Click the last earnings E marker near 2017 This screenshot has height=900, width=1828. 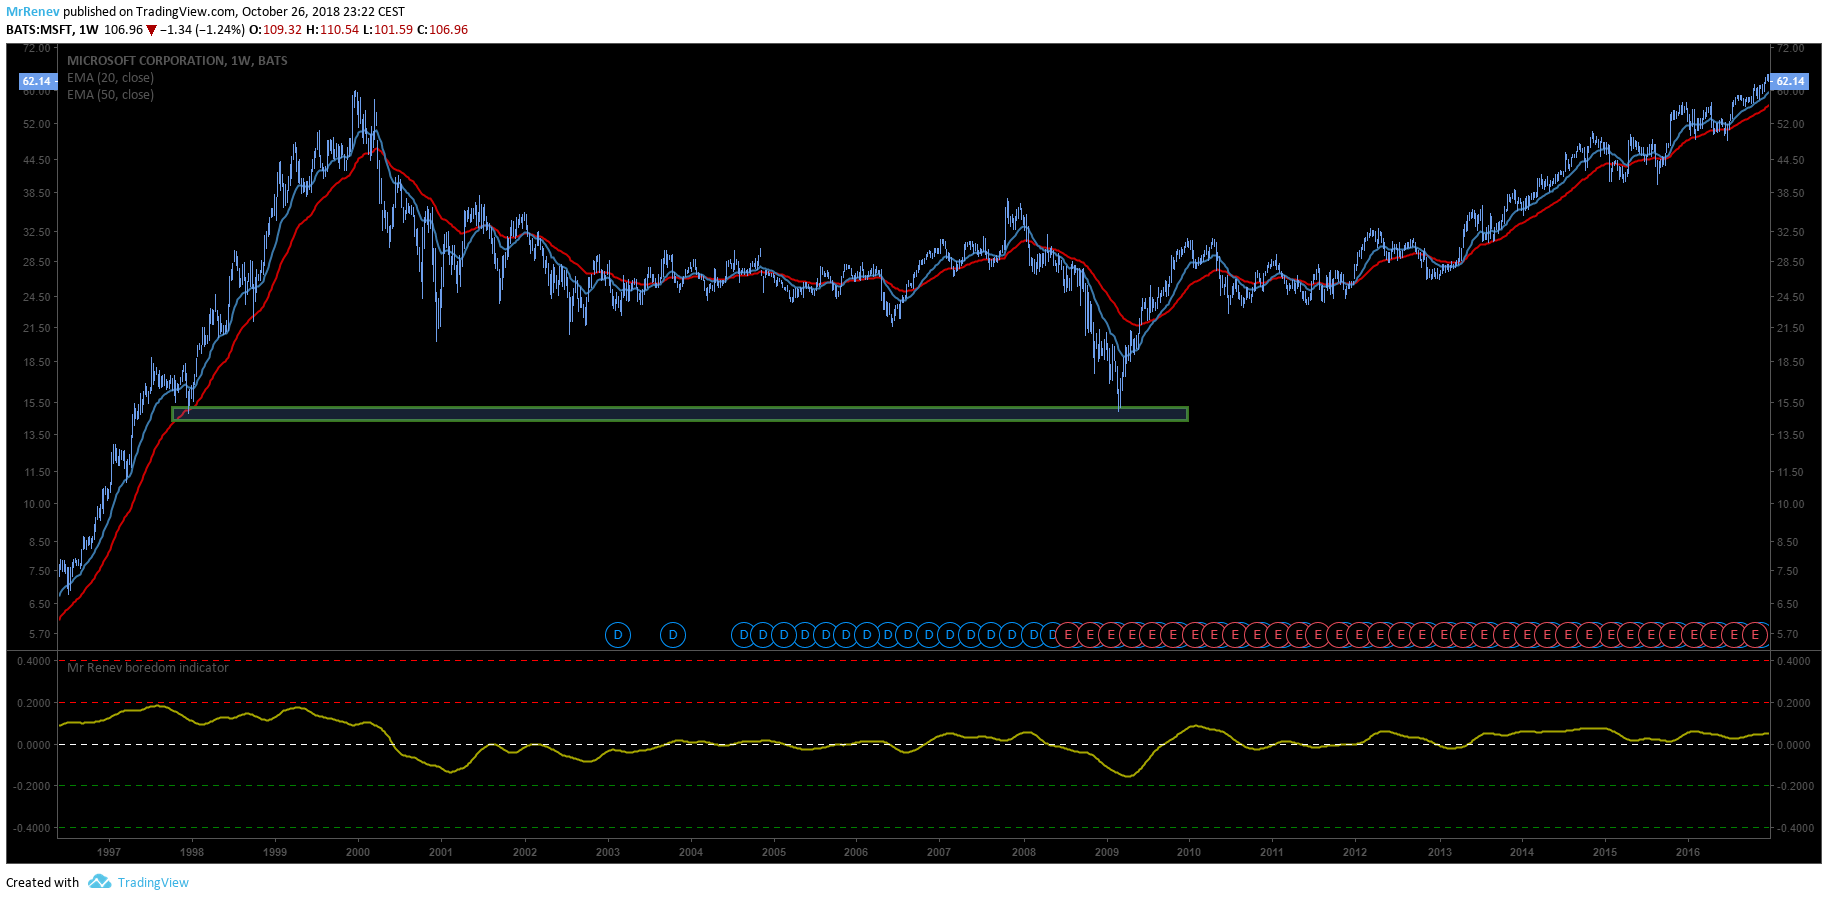click(1756, 635)
